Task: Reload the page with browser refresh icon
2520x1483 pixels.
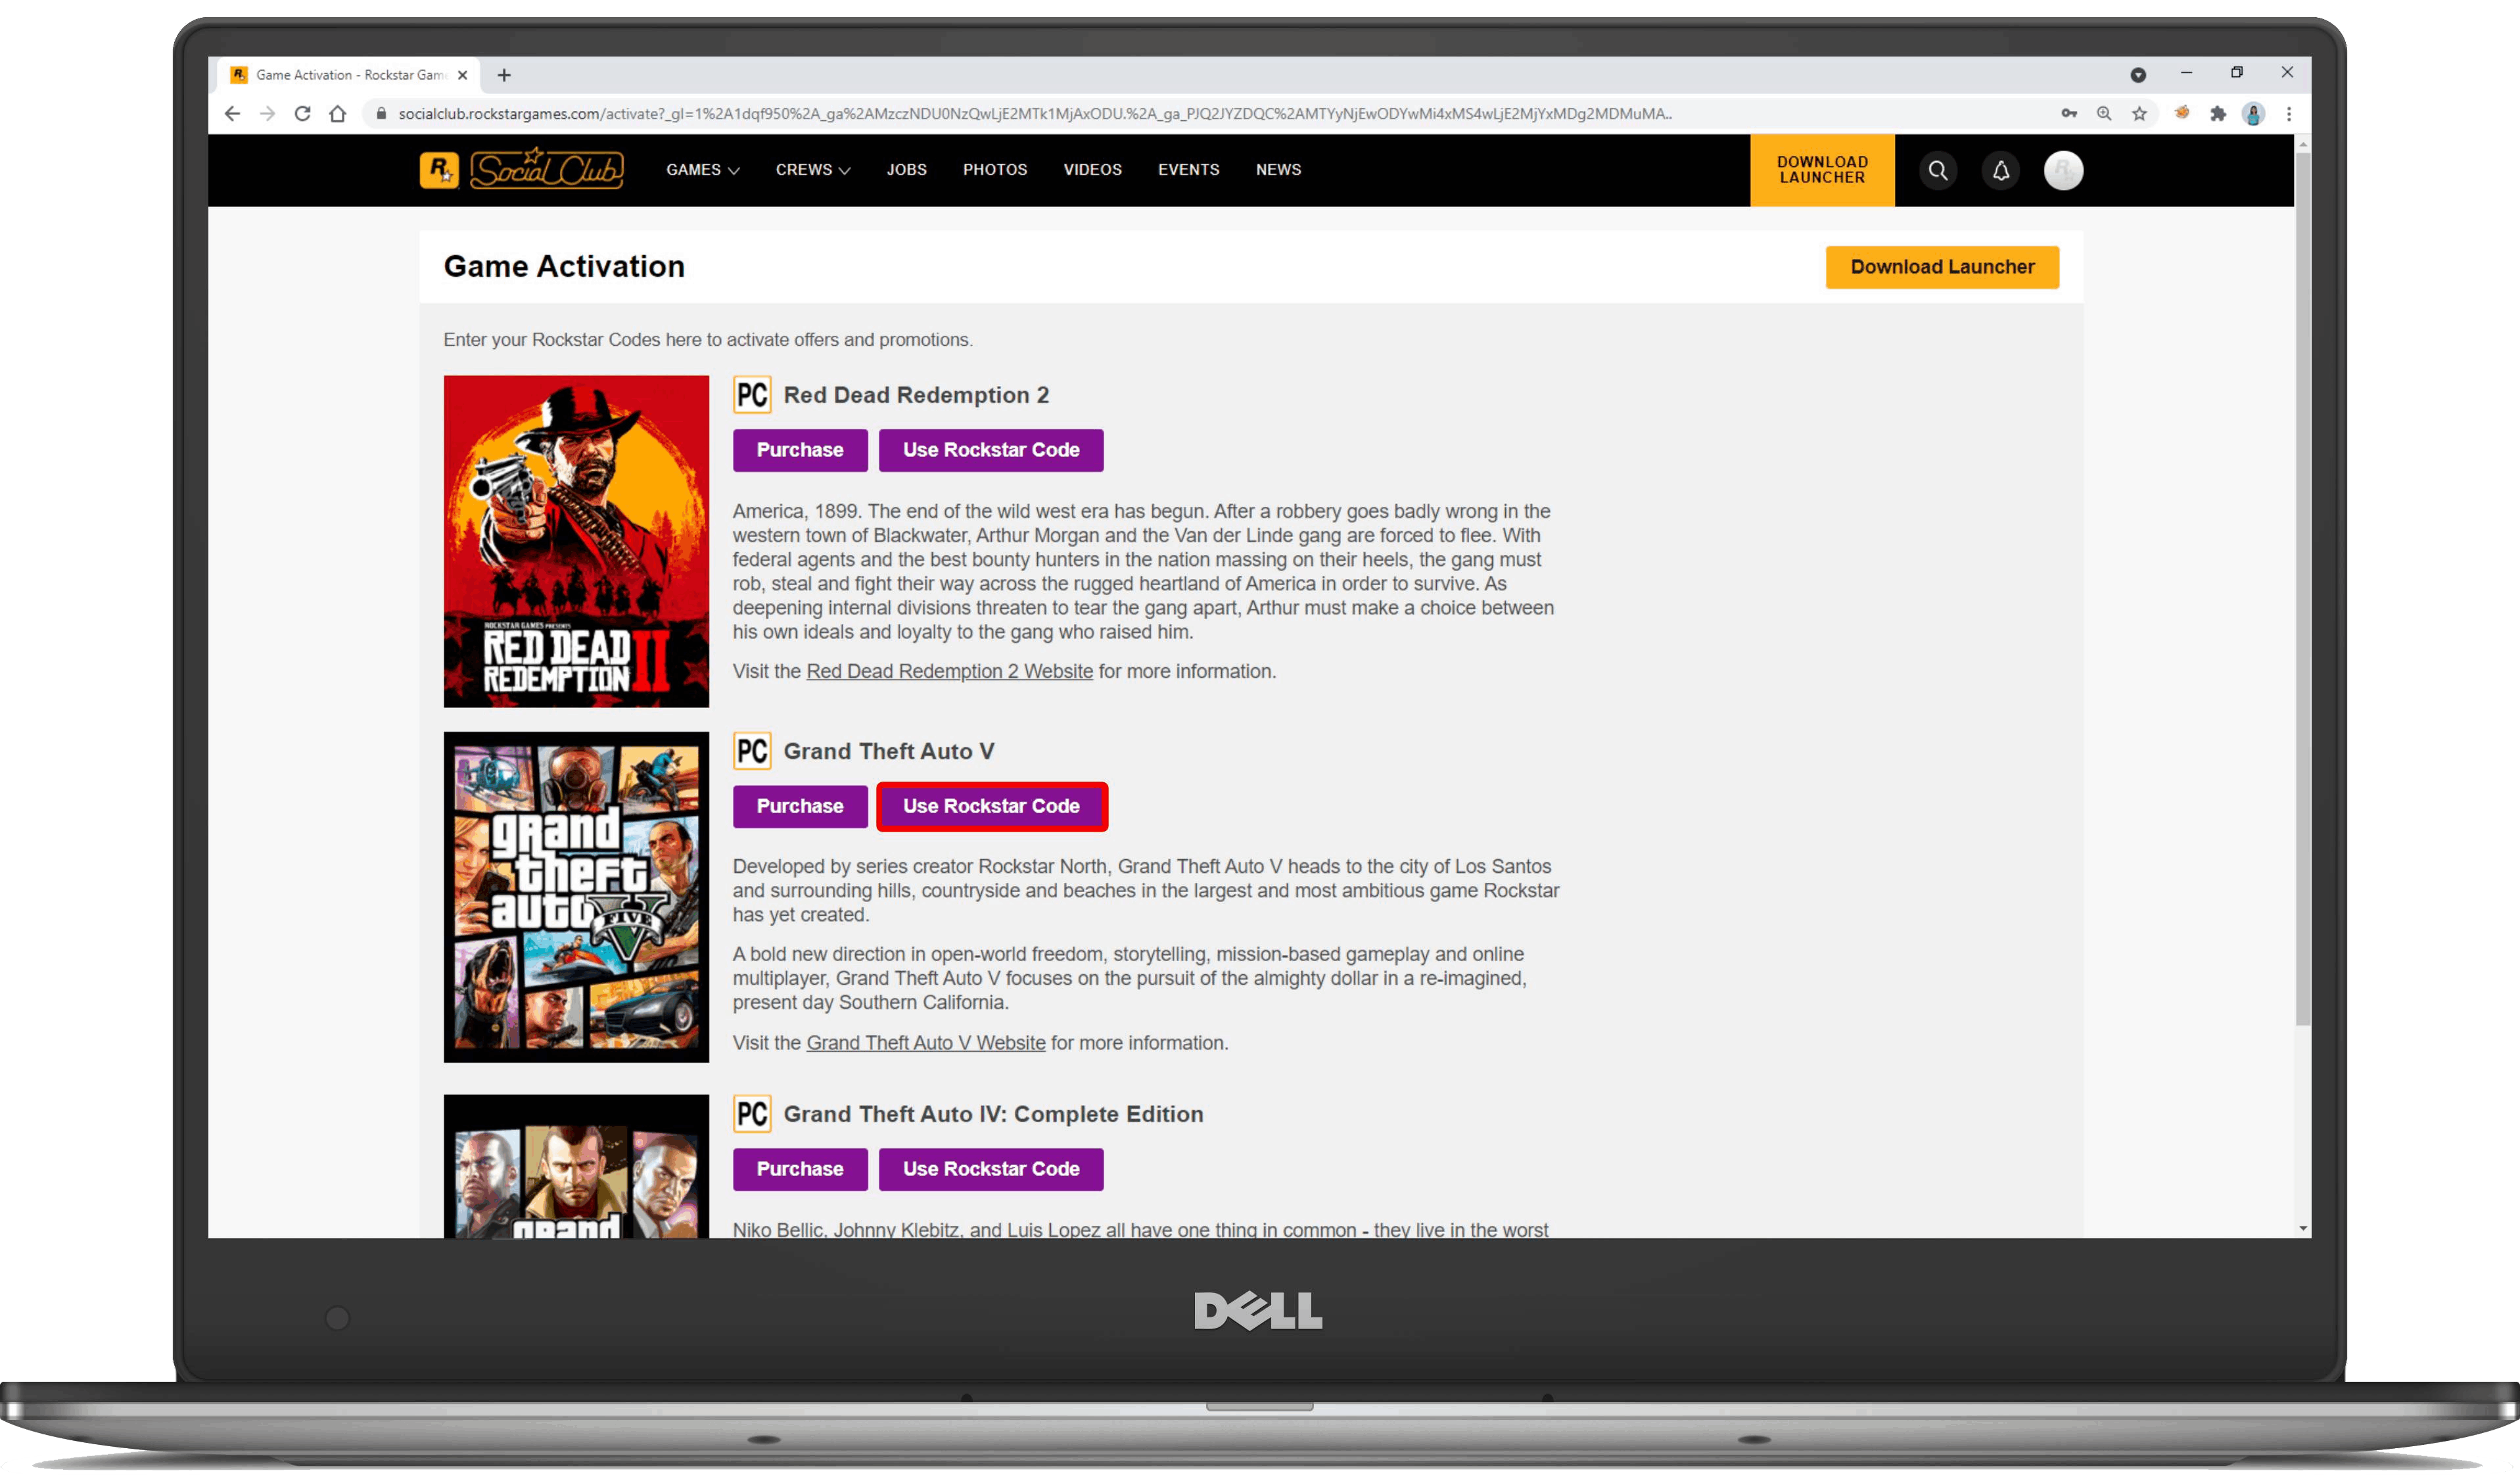Action: pos(302,114)
